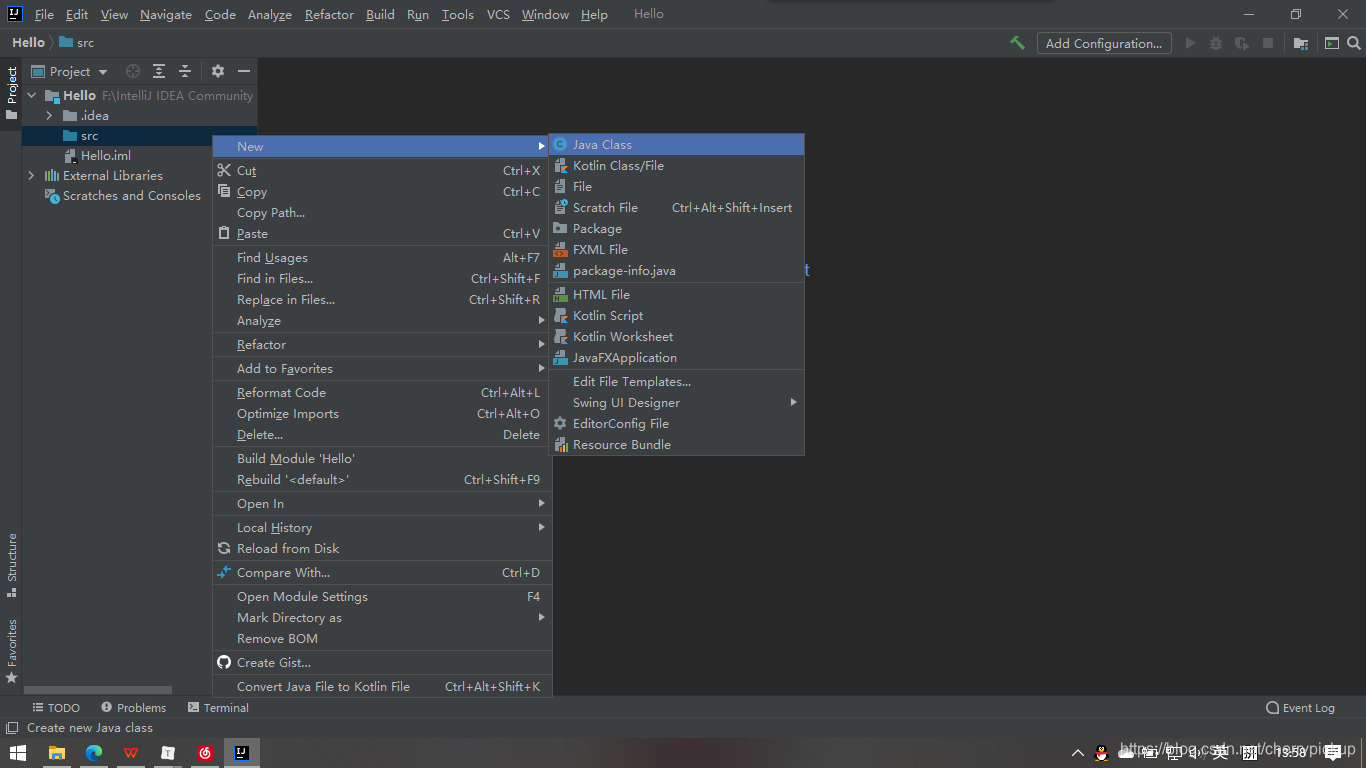Select File entry in New submenu

[677, 186]
